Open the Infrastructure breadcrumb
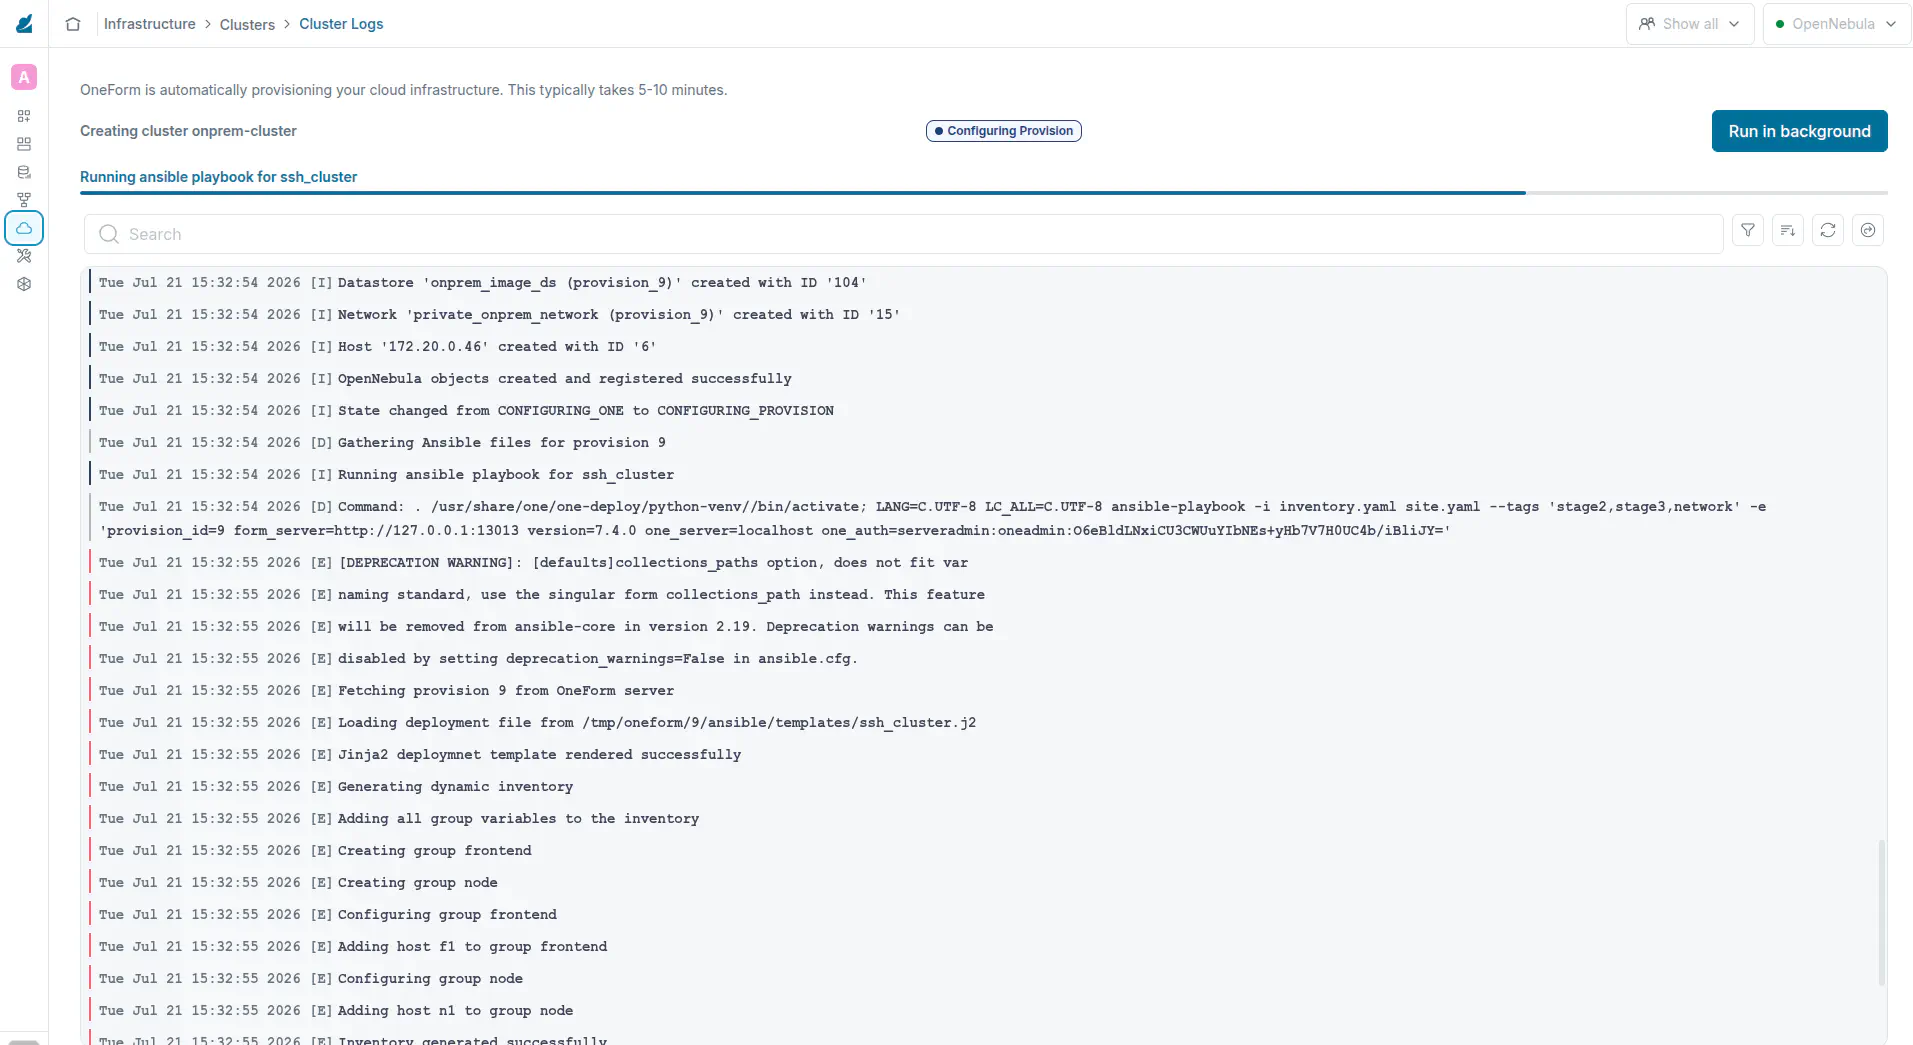The width and height of the screenshot is (1913, 1045). click(150, 24)
